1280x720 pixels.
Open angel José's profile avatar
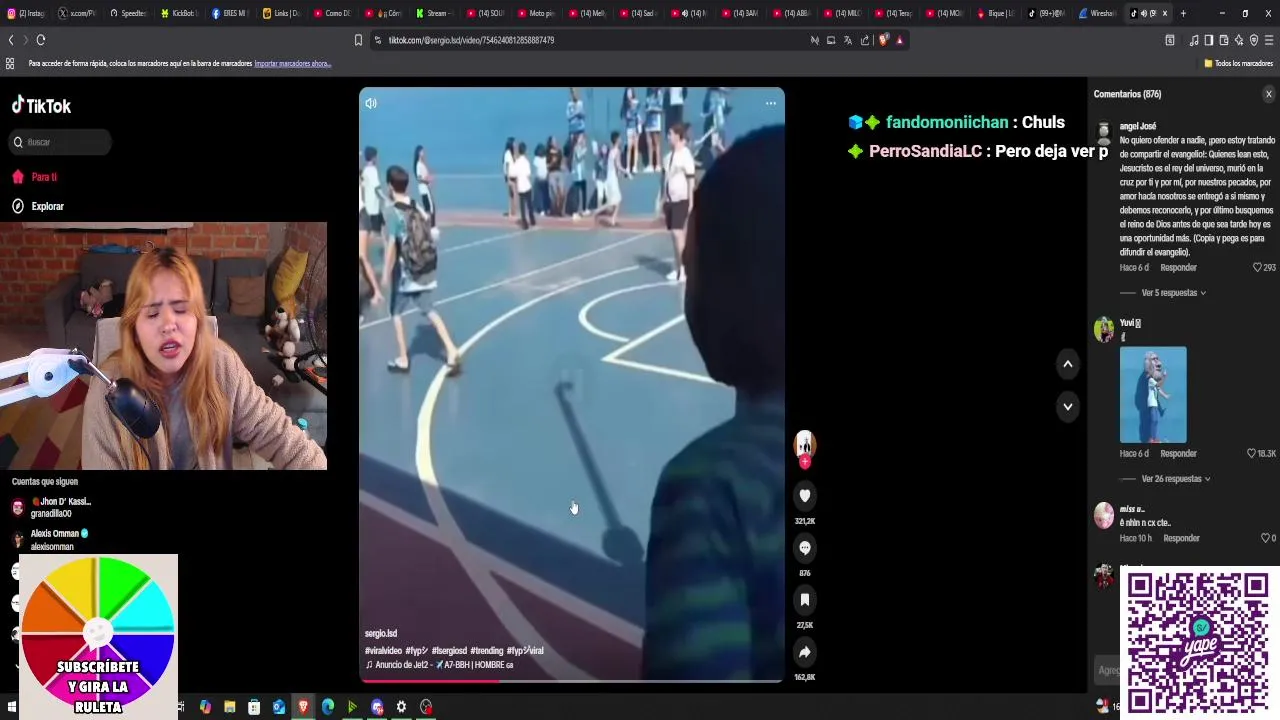(1104, 132)
